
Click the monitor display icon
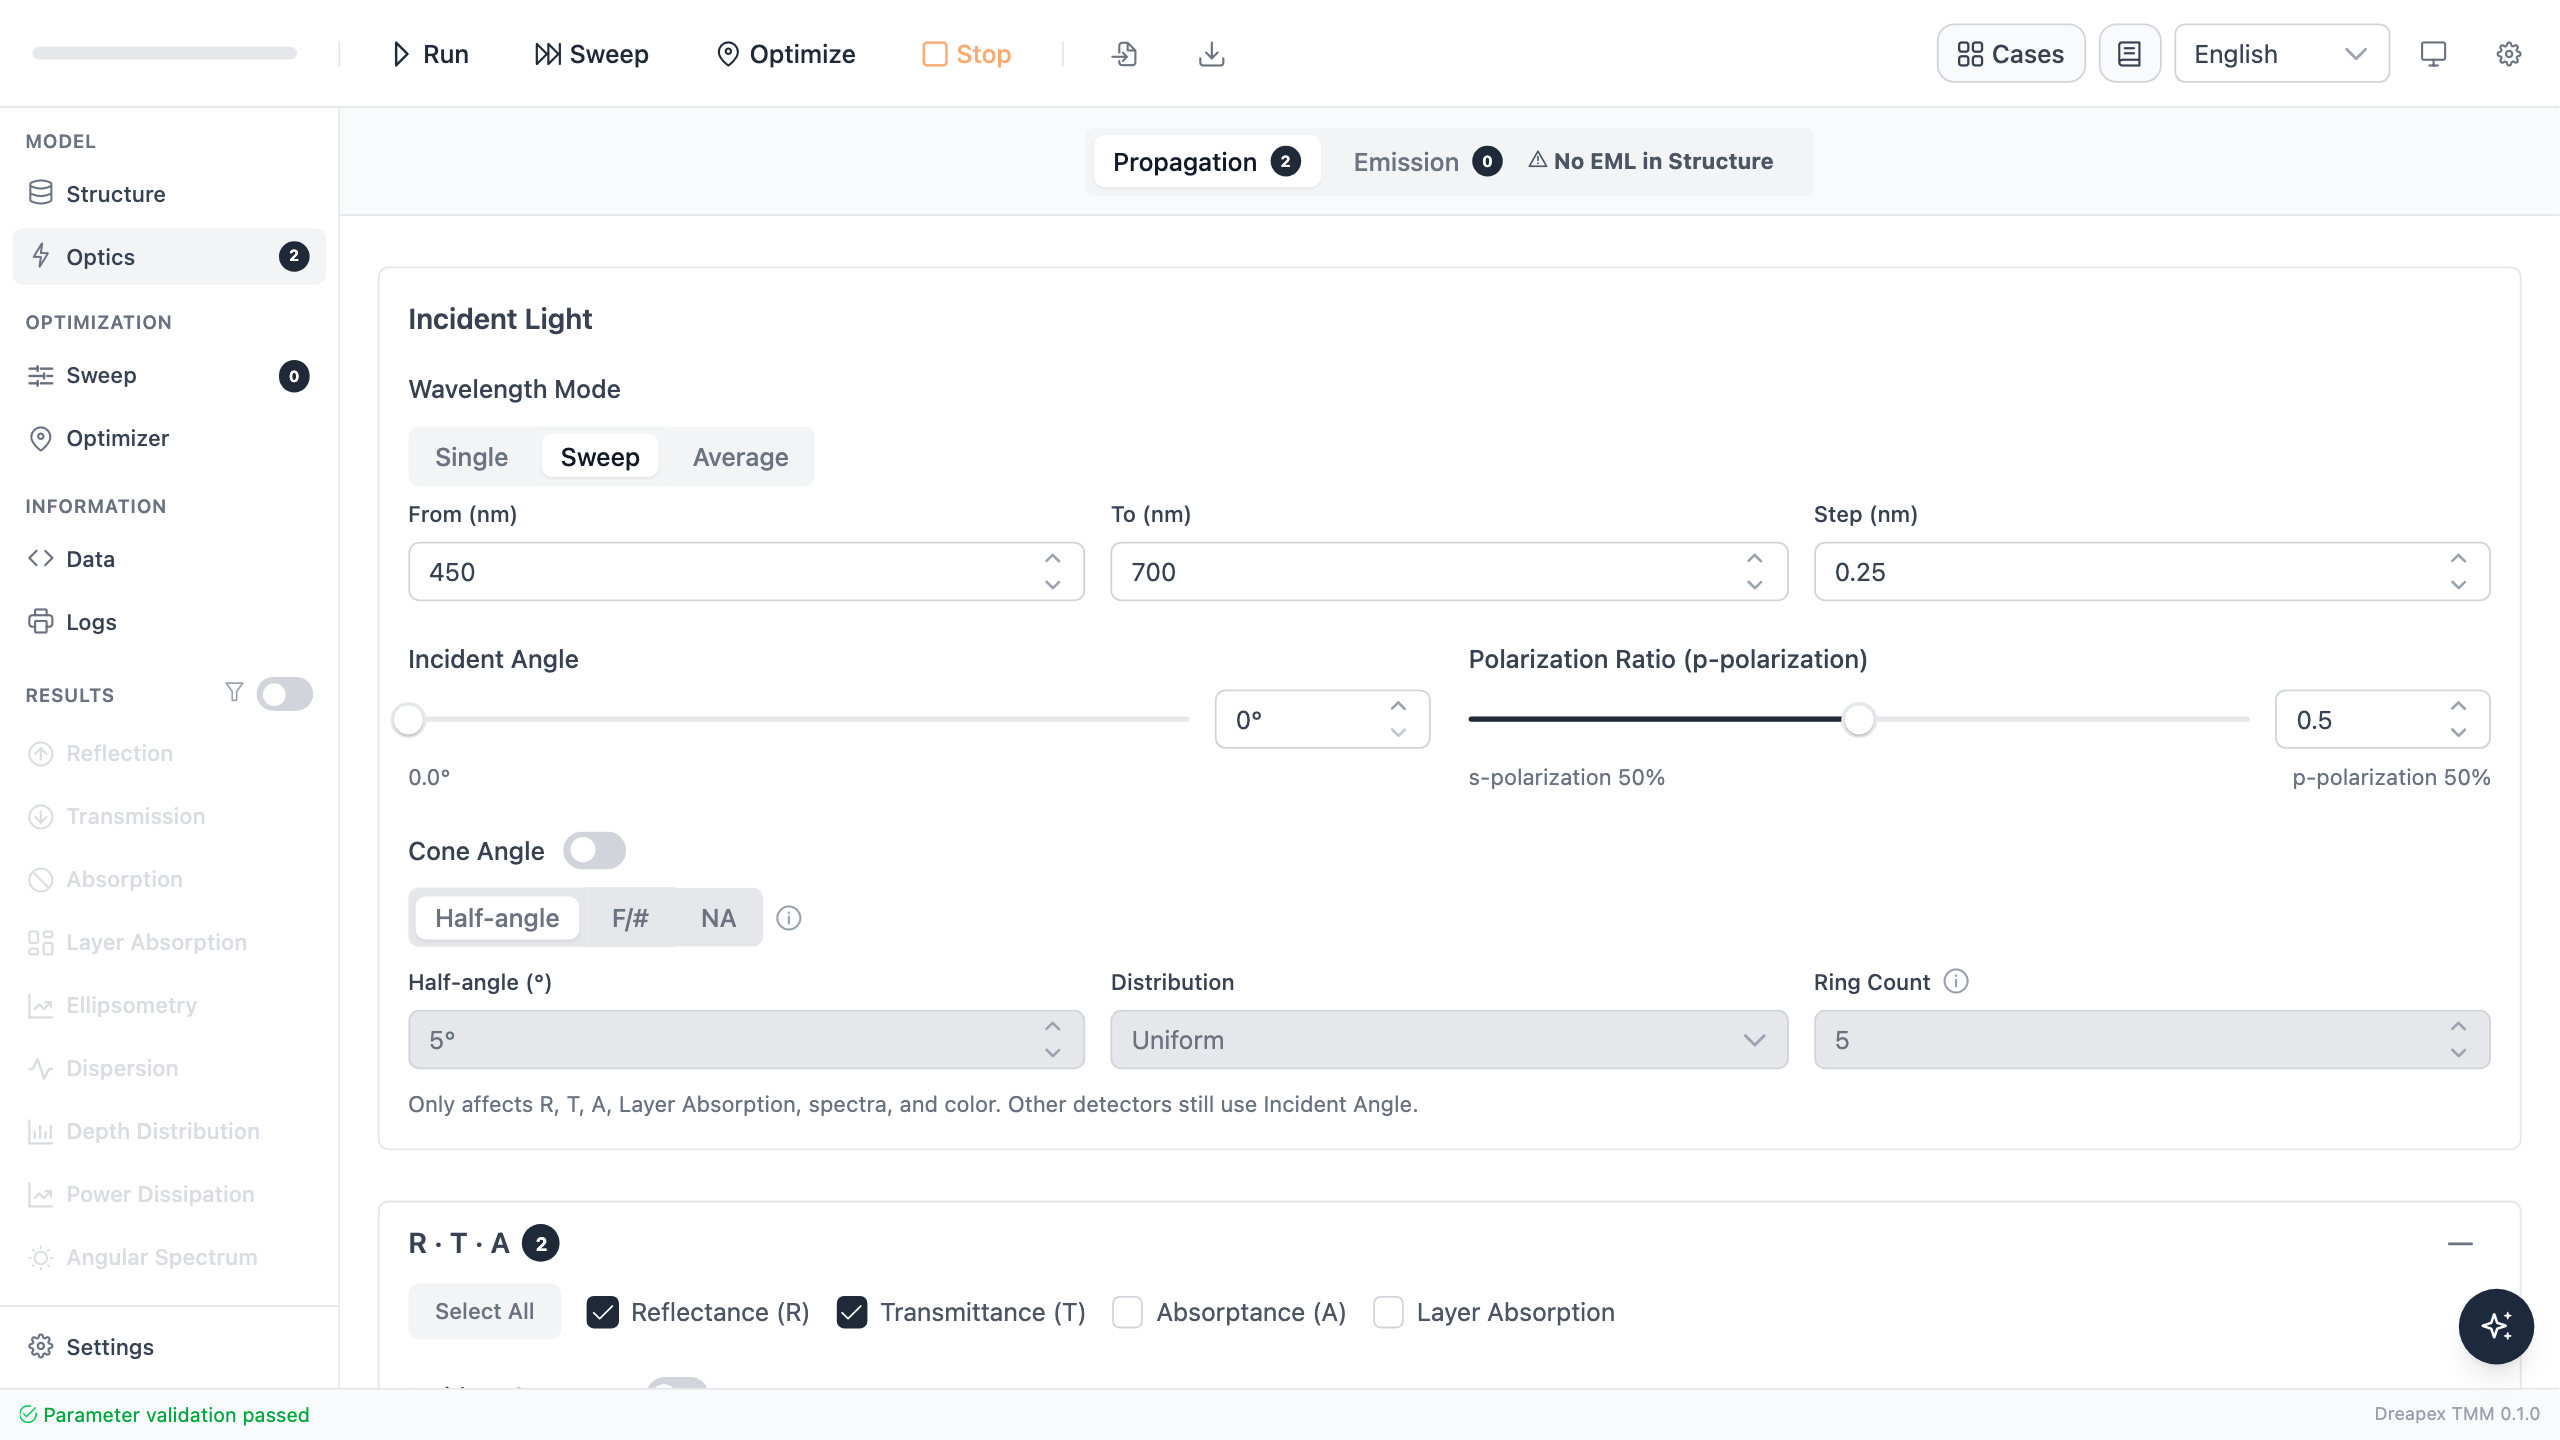(2433, 54)
